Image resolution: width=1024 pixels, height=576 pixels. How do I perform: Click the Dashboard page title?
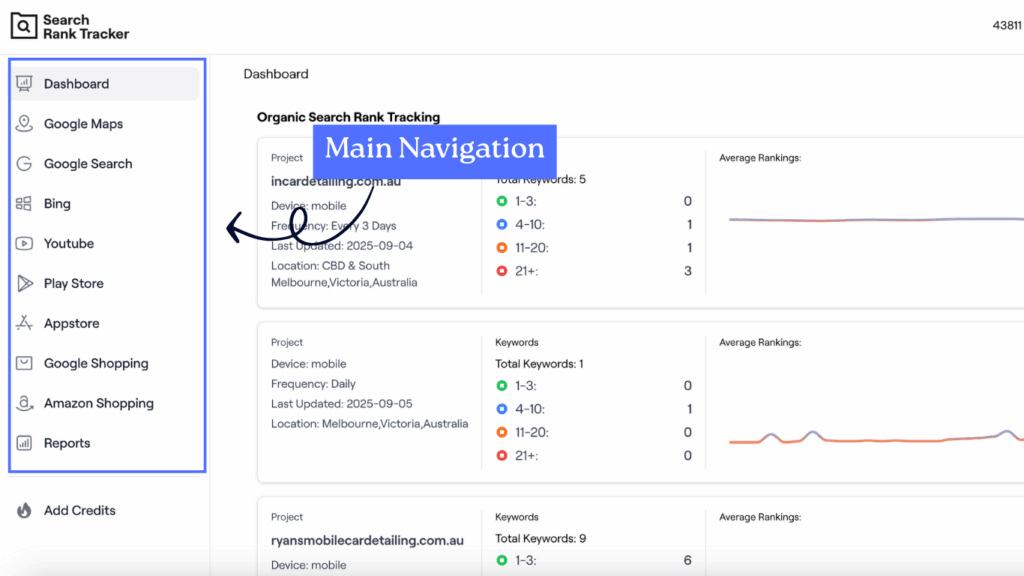click(276, 74)
